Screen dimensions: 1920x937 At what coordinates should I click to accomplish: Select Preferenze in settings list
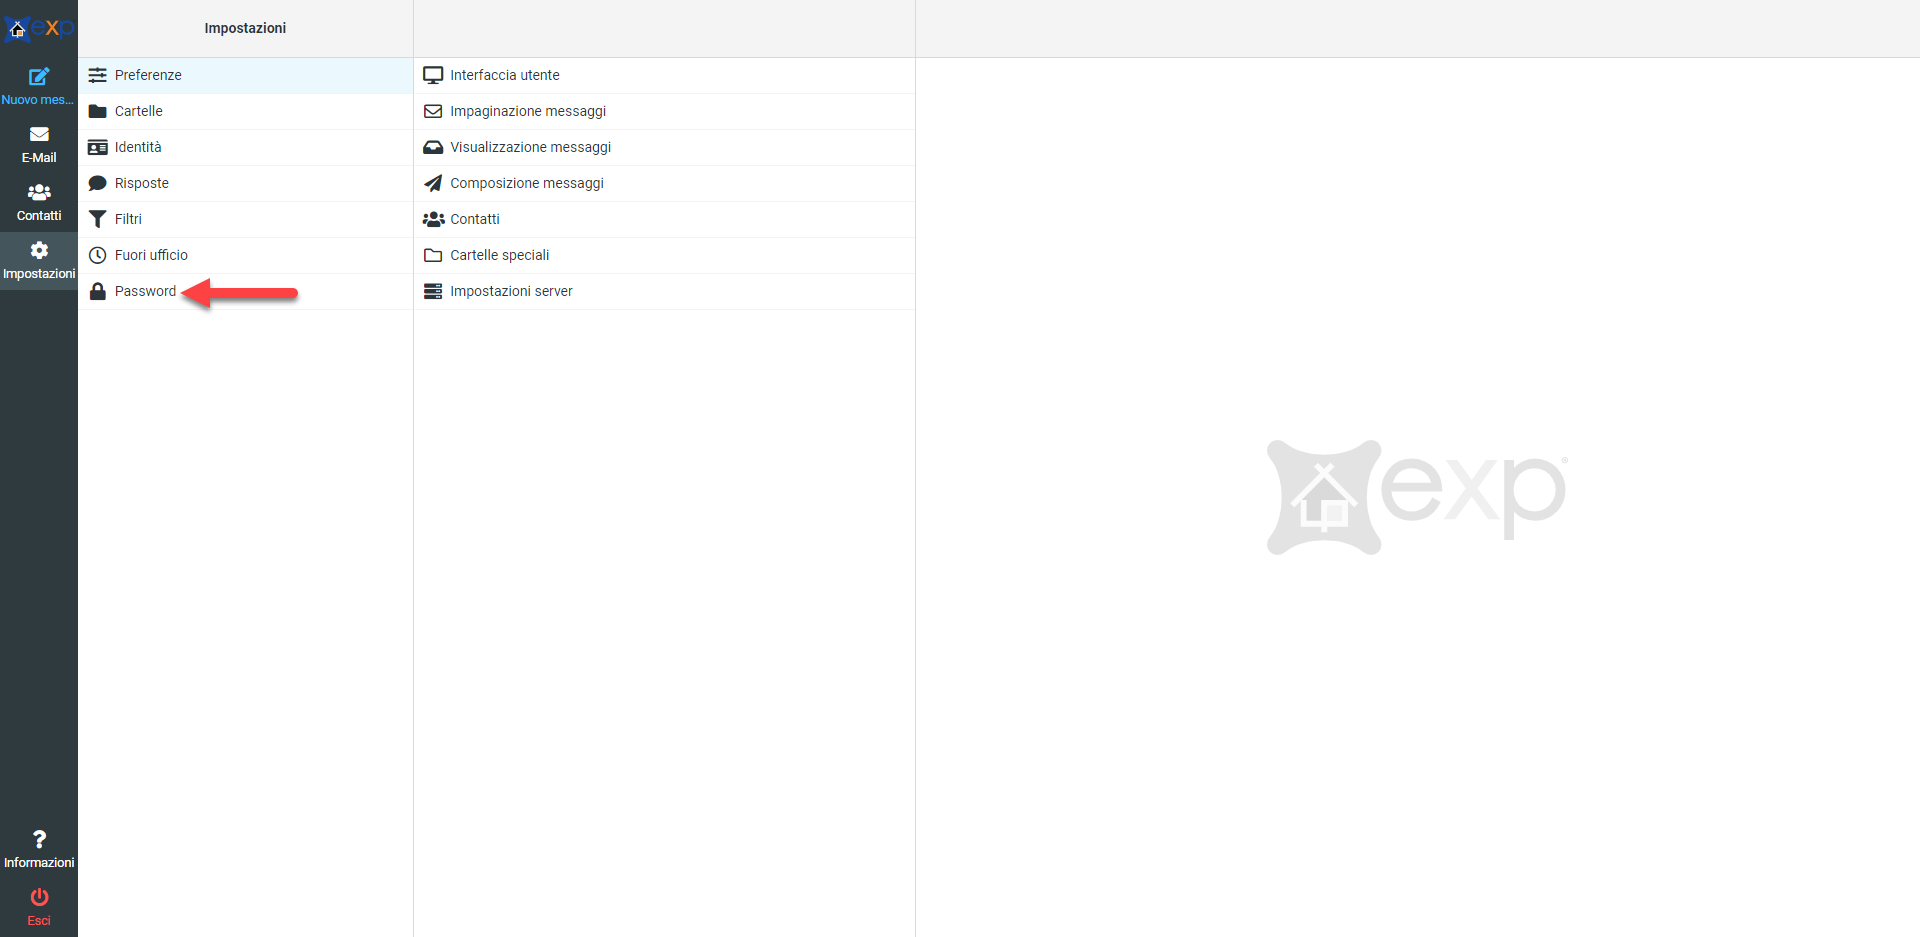(245, 75)
